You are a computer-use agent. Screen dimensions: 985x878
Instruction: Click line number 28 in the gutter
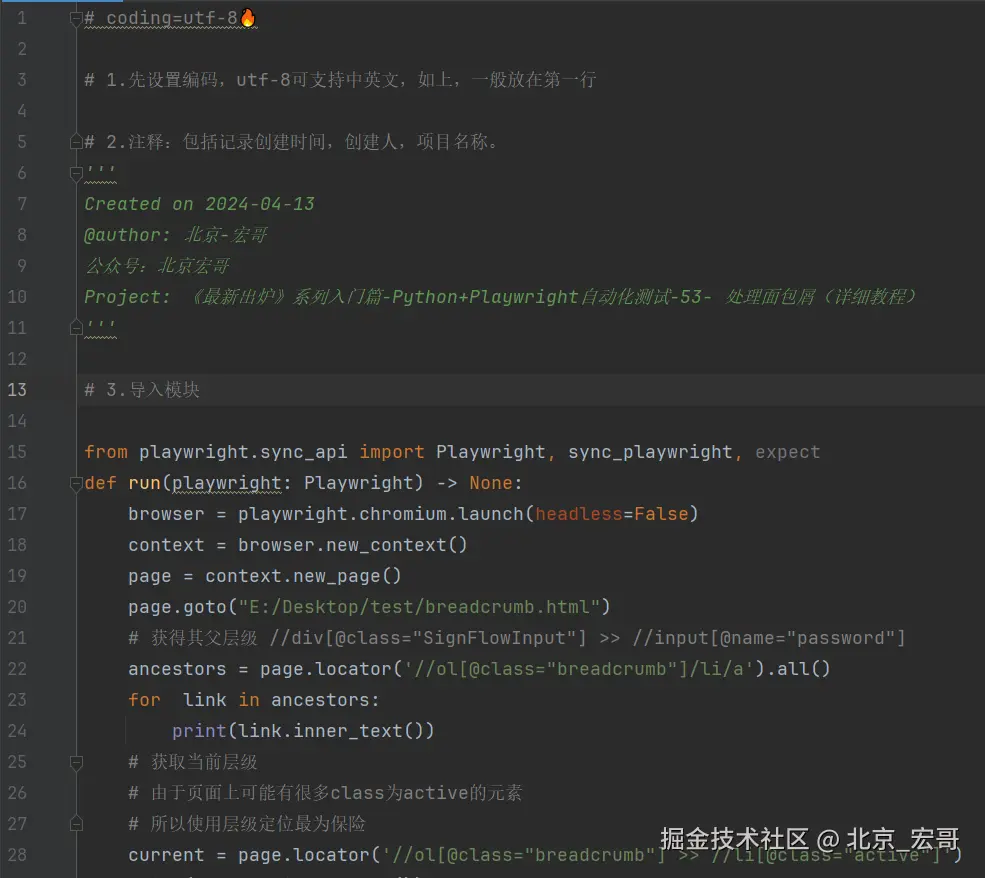pyautogui.click(x=17, y=855)
